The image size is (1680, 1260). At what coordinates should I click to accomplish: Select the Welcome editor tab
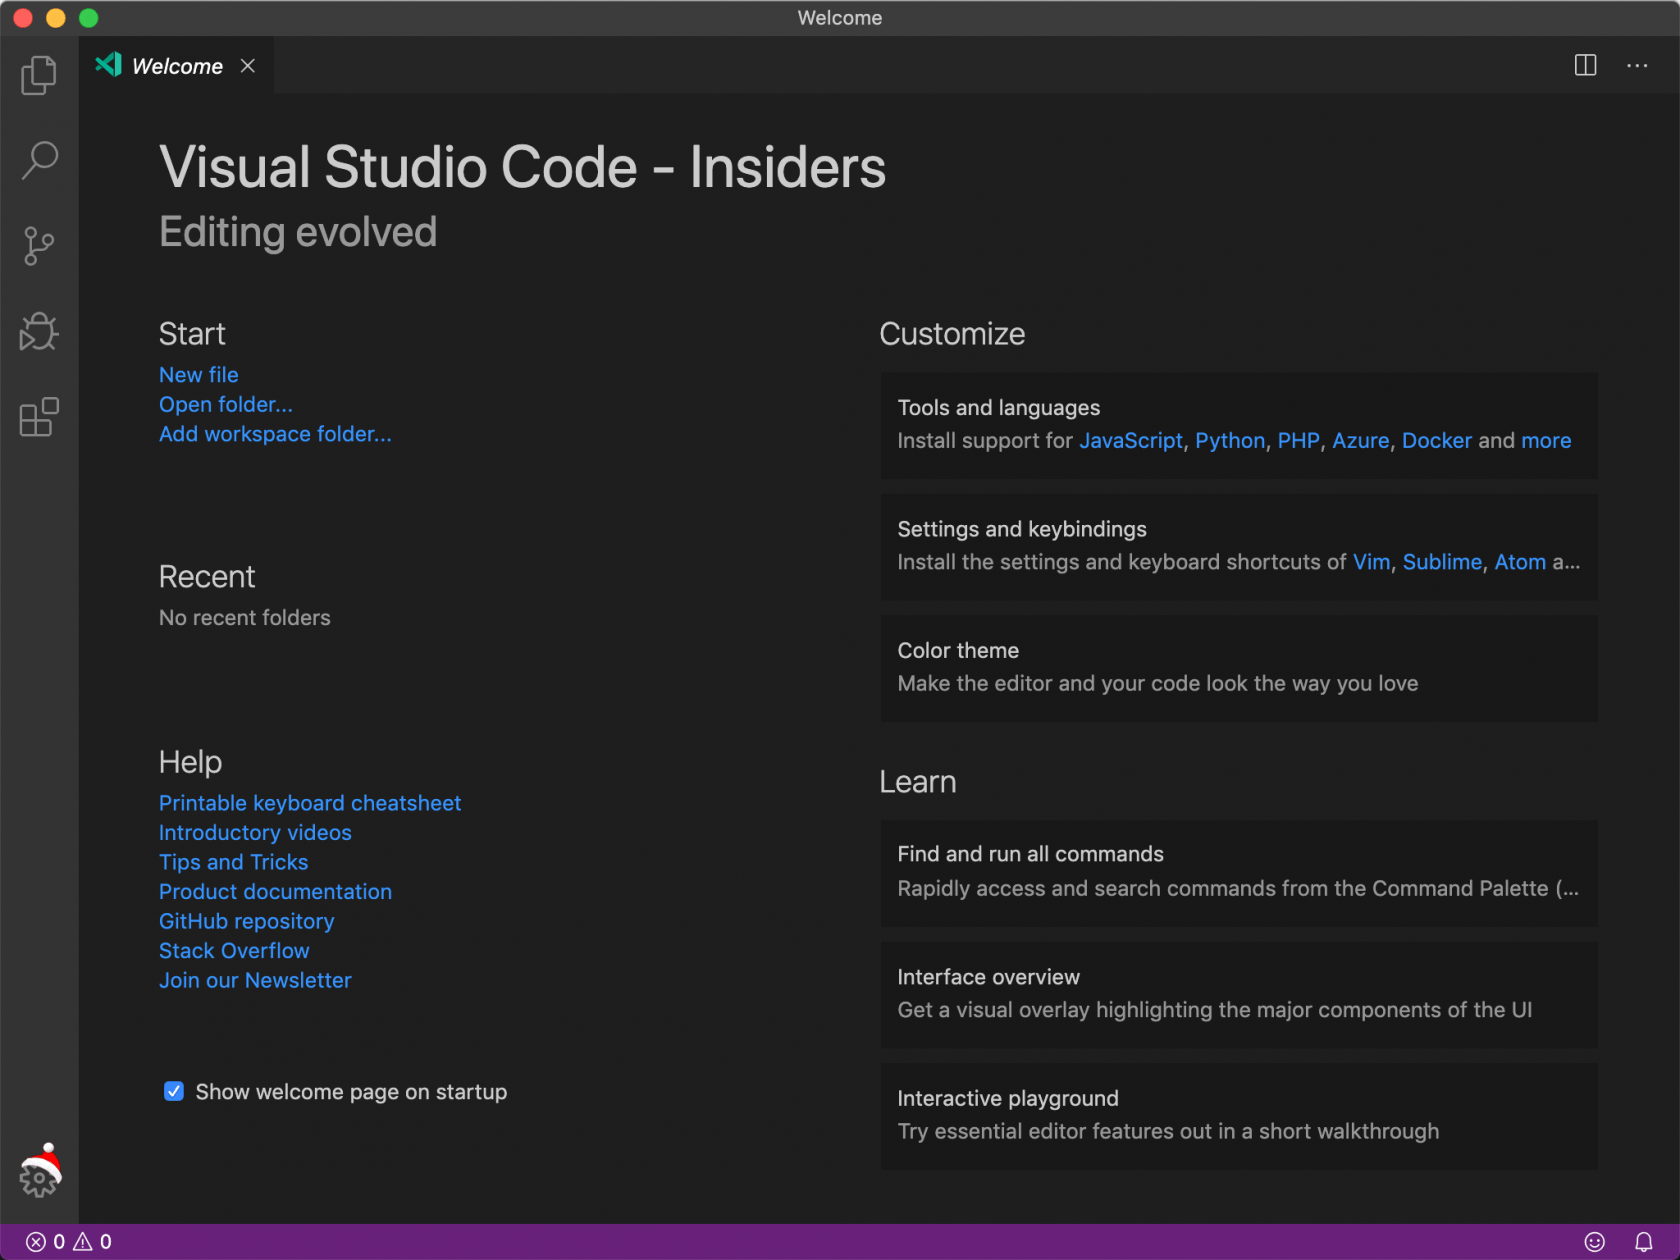(176, 65)
